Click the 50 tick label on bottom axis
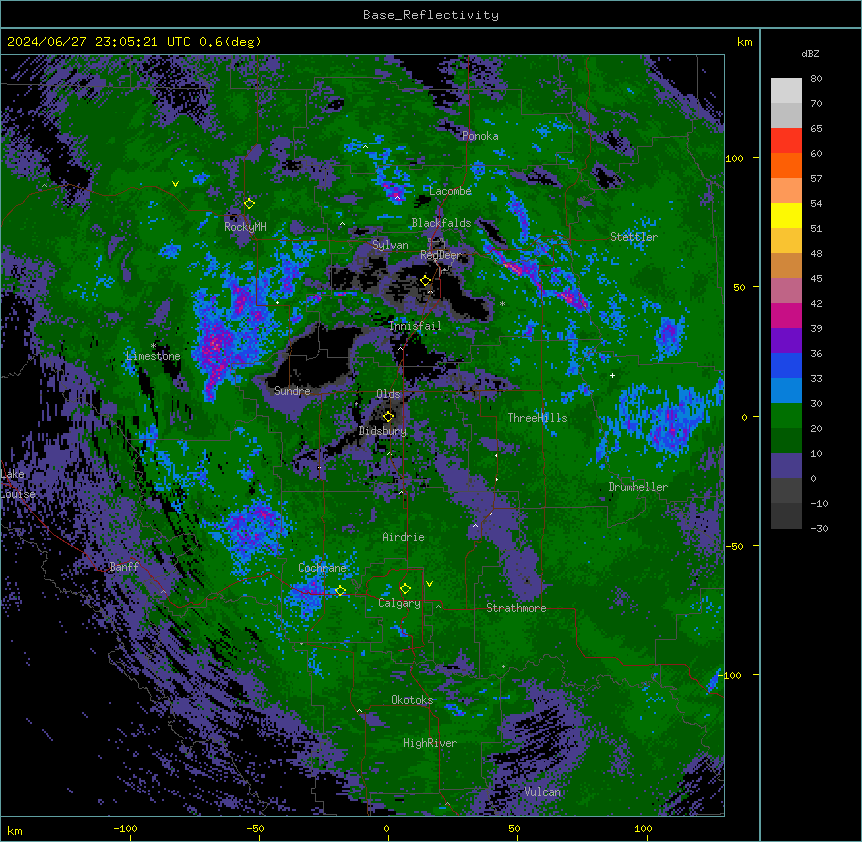This screenshot has width=862, height=842. [514, 828]
